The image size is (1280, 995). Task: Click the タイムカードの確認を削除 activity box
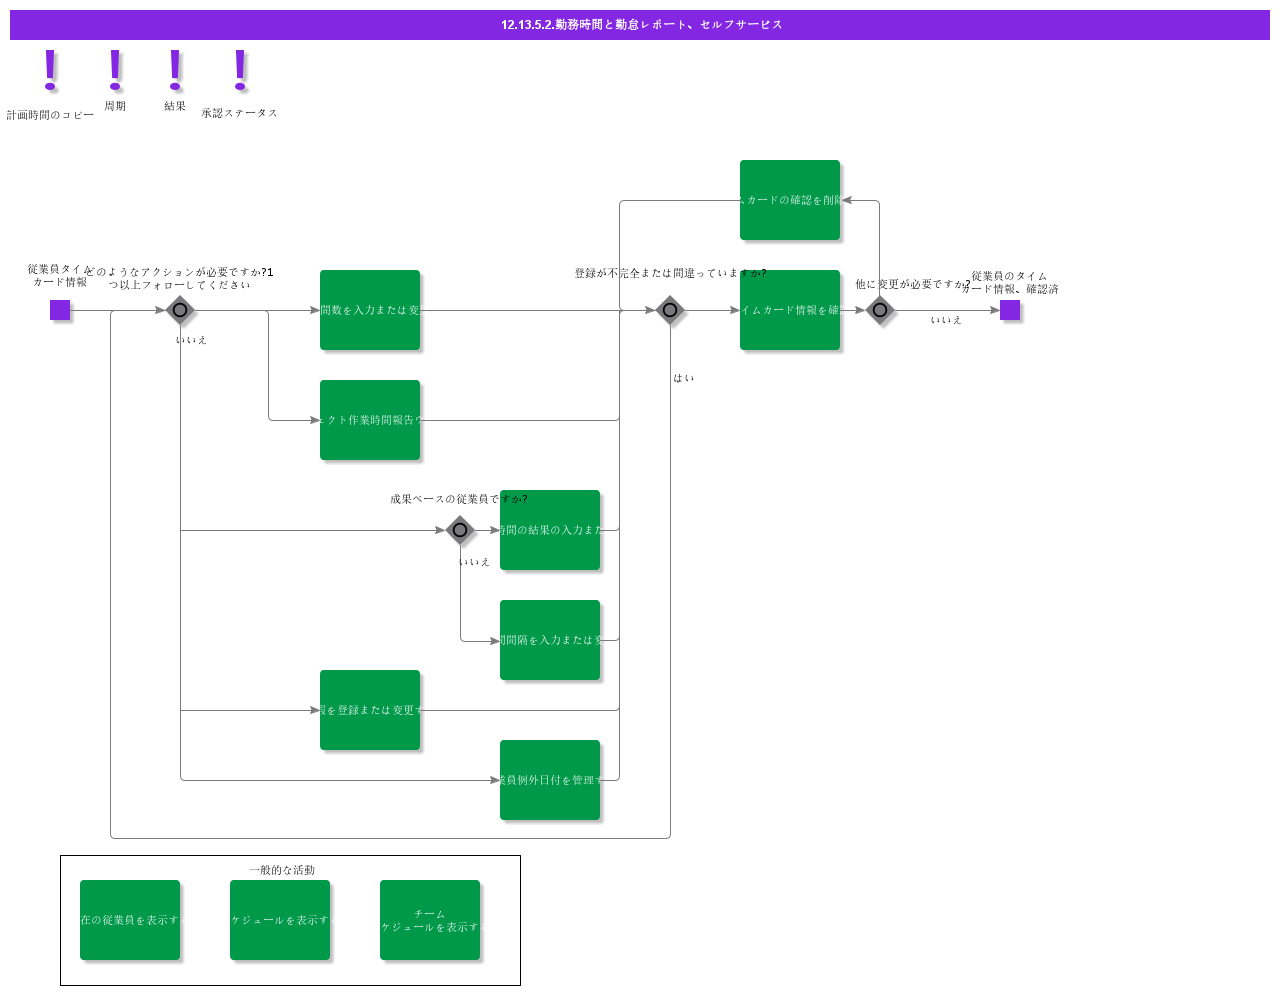pyautogui.click(x=790, y=200)
